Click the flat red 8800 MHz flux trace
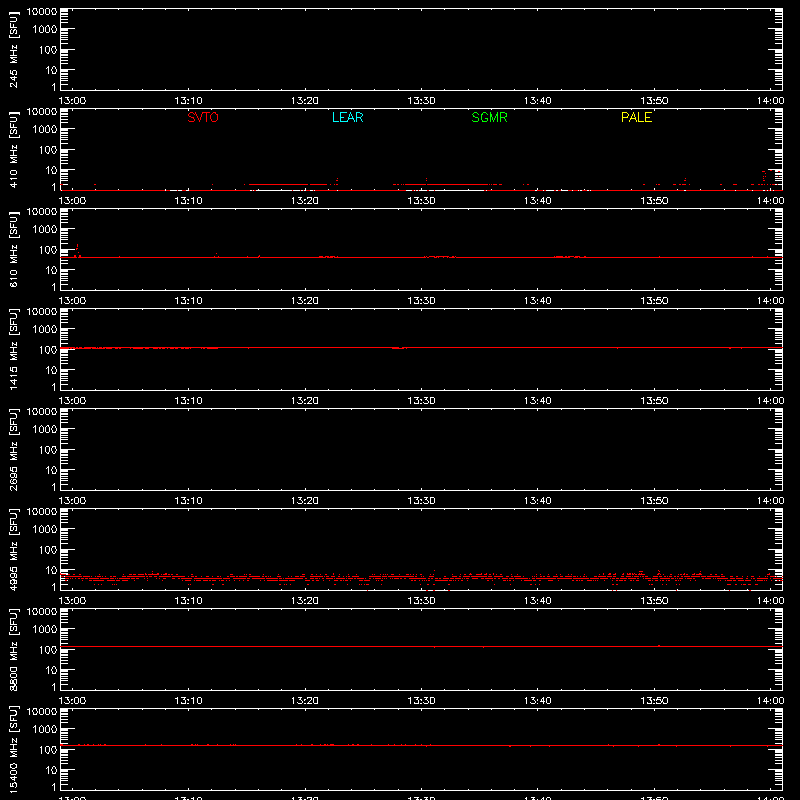Screen dimensions: 800x800 click(421, 646)
